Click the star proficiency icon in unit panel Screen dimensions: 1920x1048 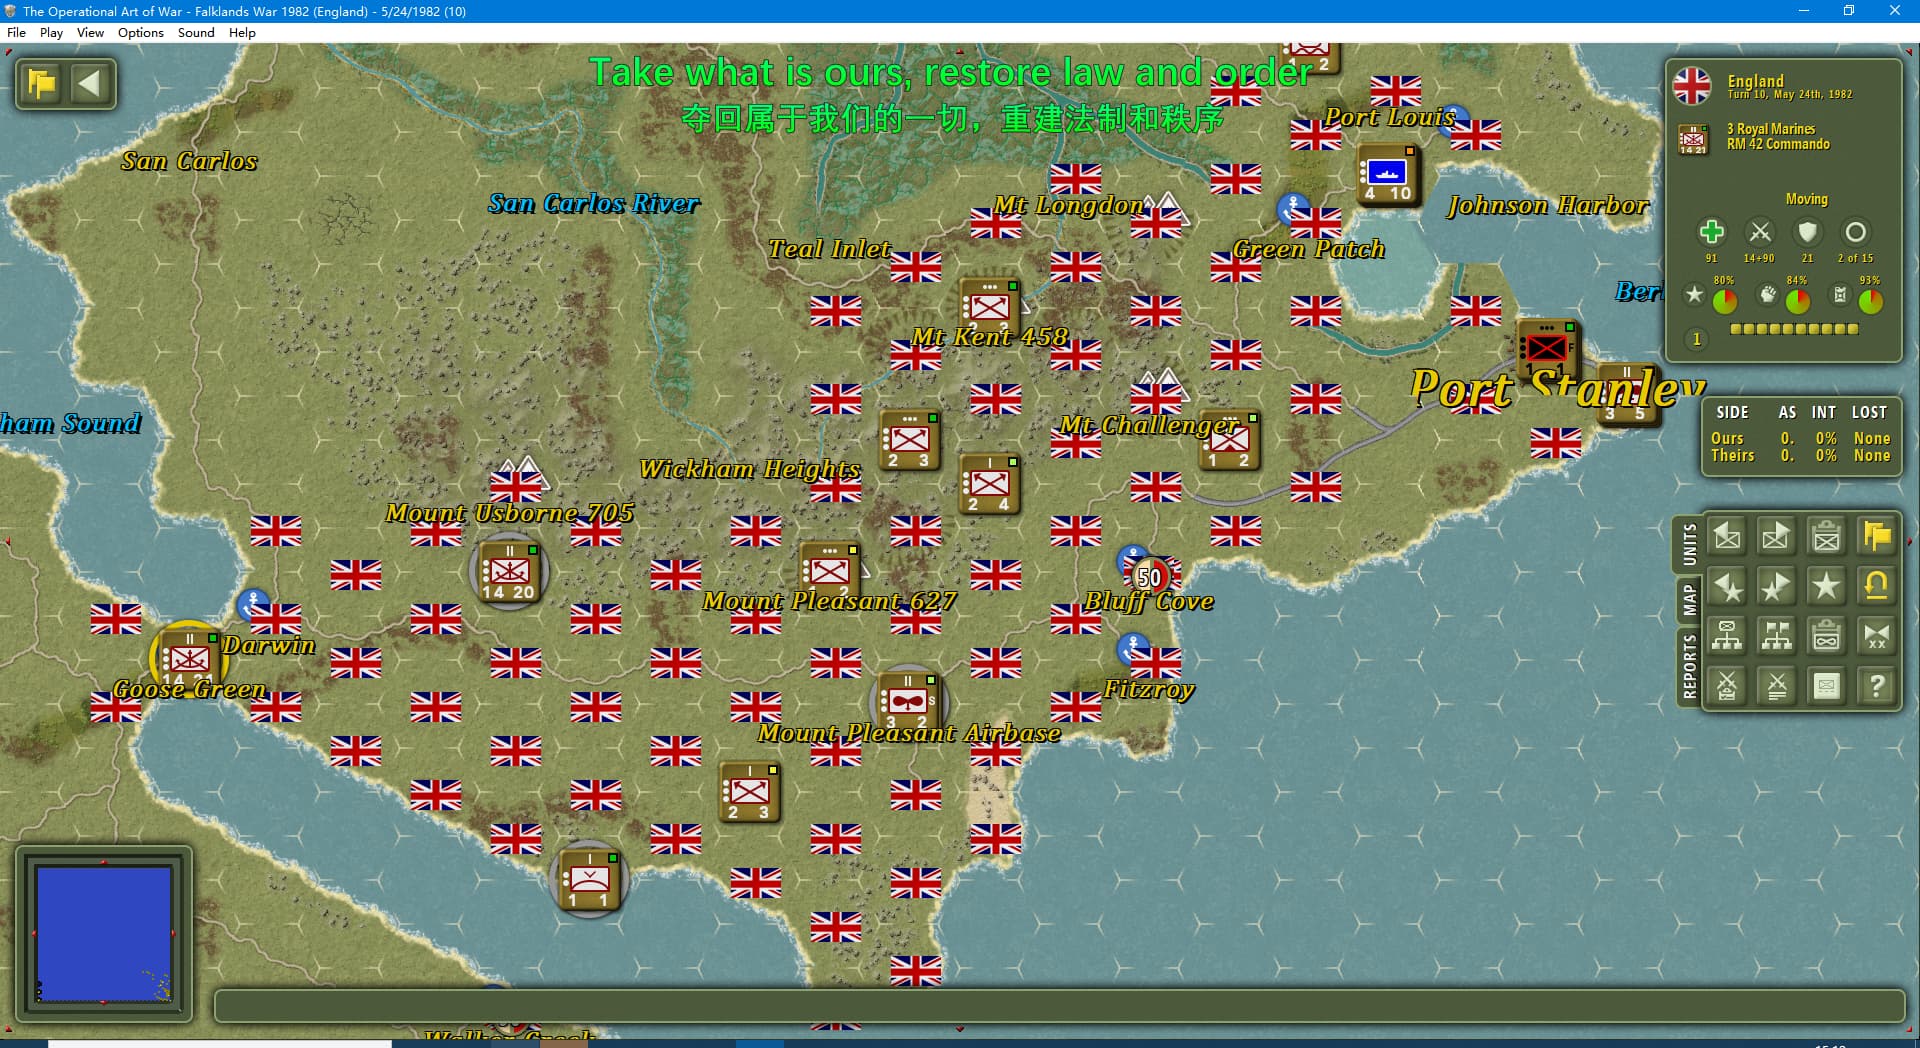click(x=1694, y=294)
